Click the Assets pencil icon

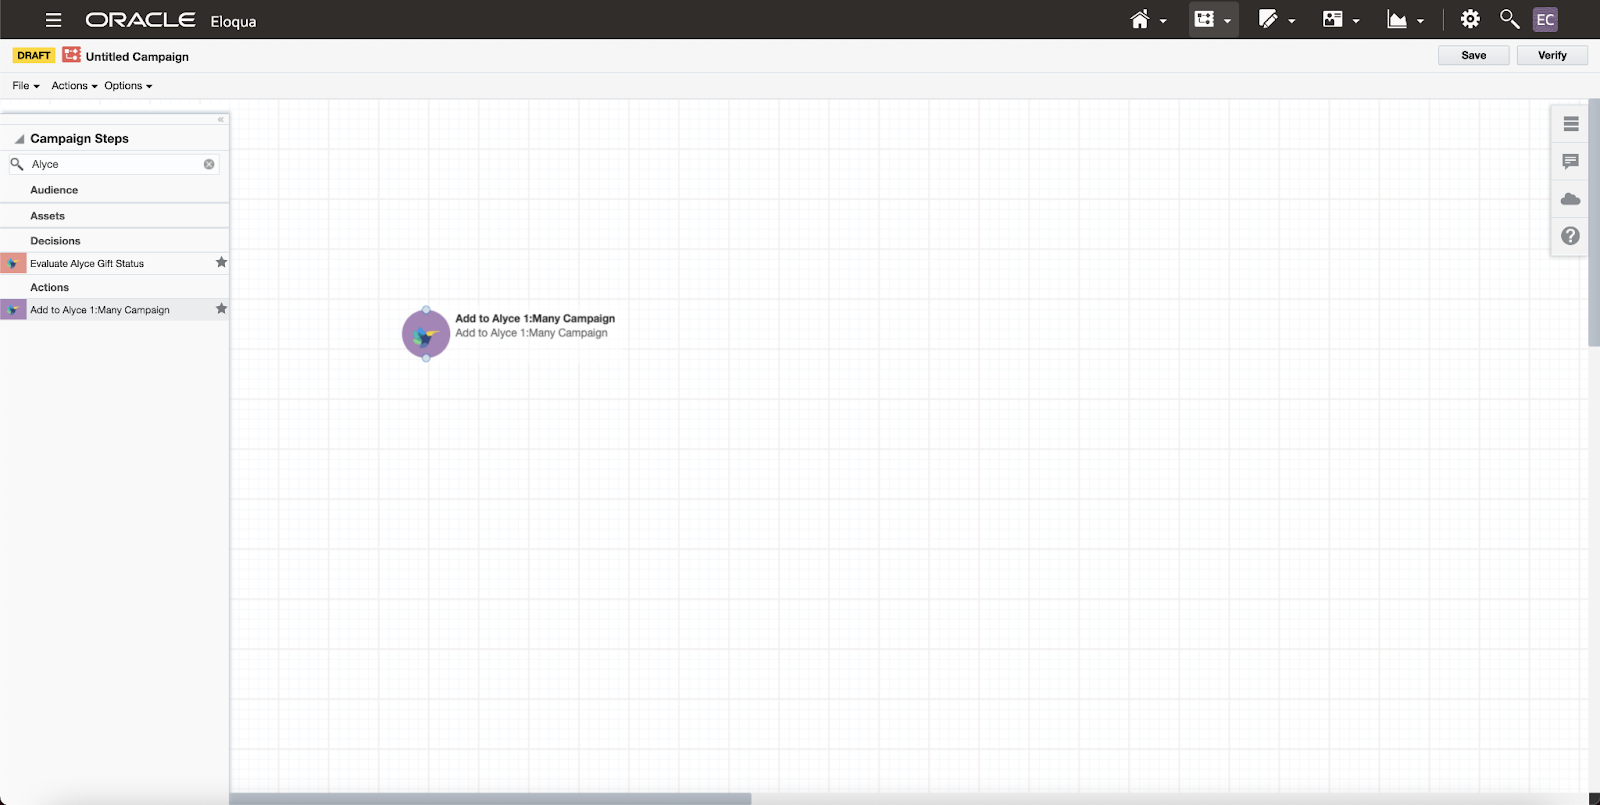1268,19
